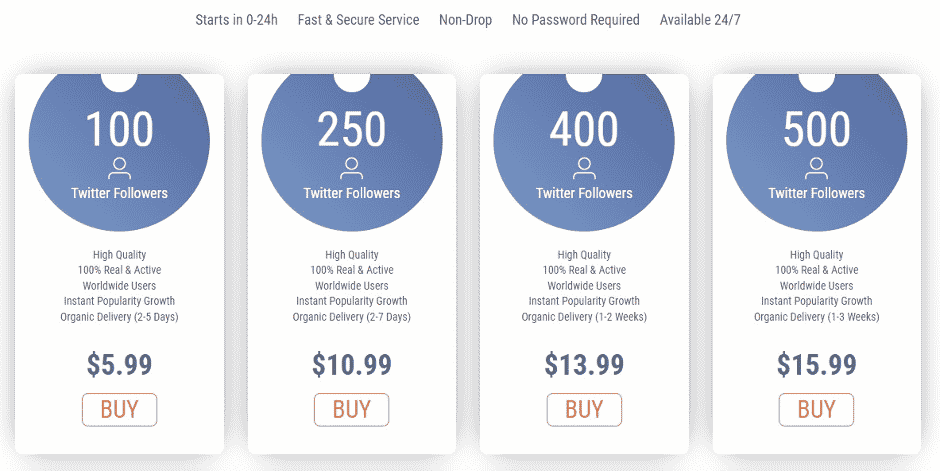Select the $15.99 price text

point(816,364)
